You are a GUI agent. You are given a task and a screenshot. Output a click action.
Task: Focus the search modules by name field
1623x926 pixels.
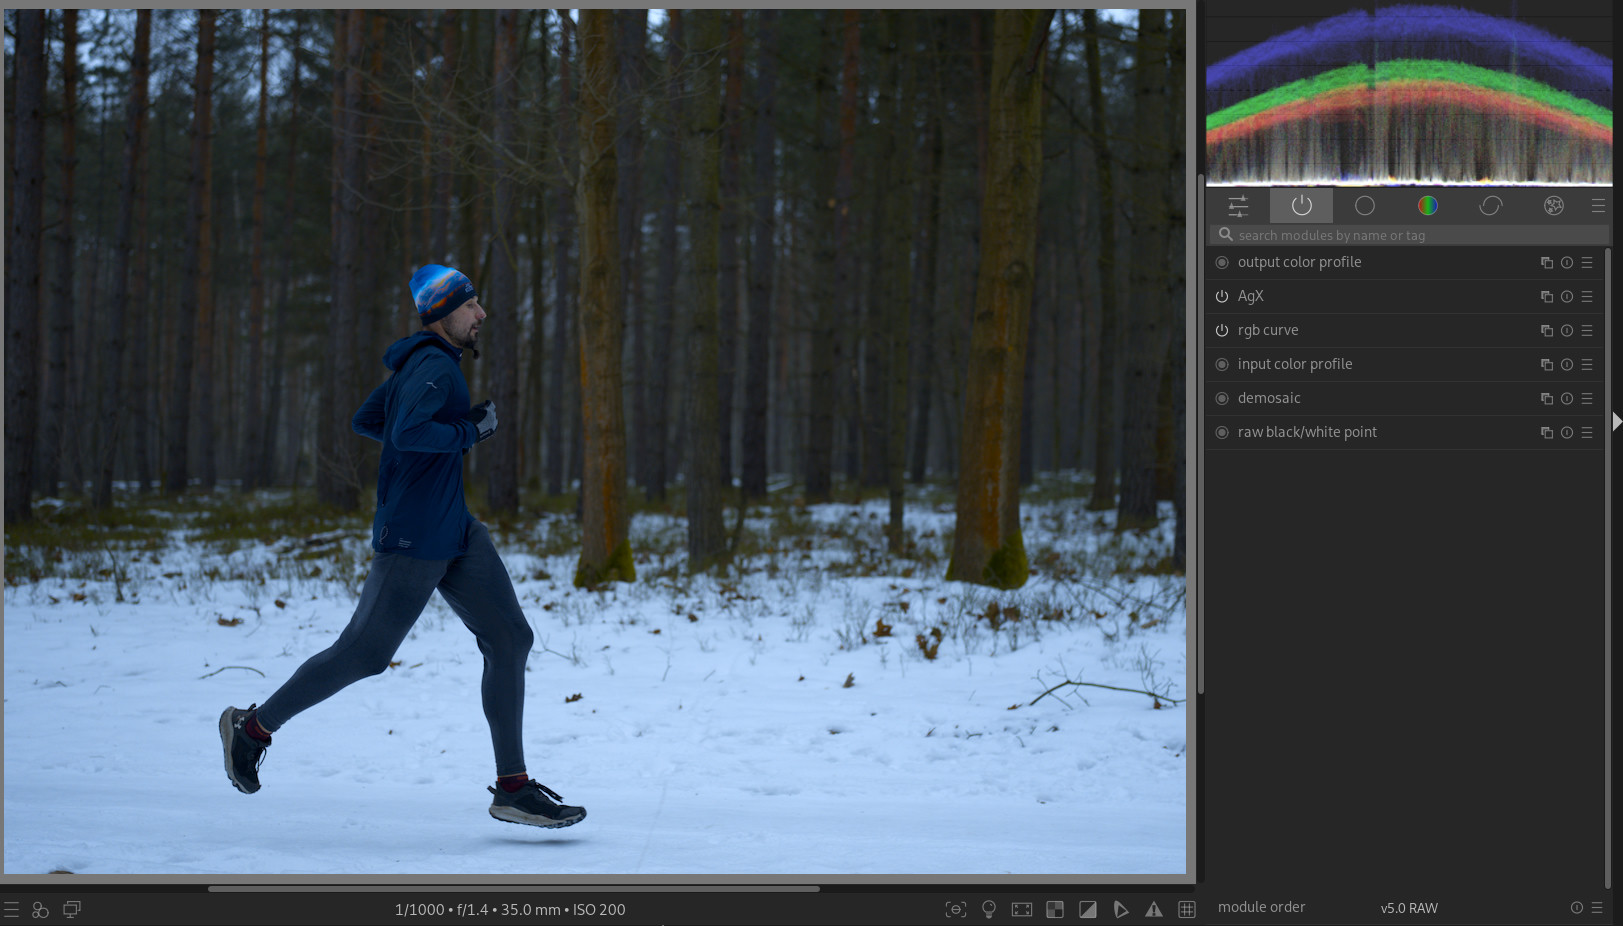click(1409, 235)
